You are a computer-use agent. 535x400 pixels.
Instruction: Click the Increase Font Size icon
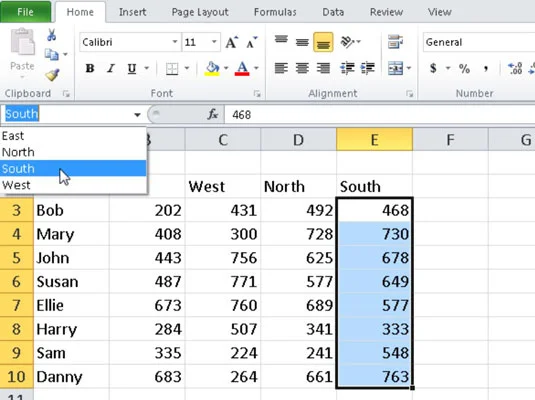(x=232, y=42)
